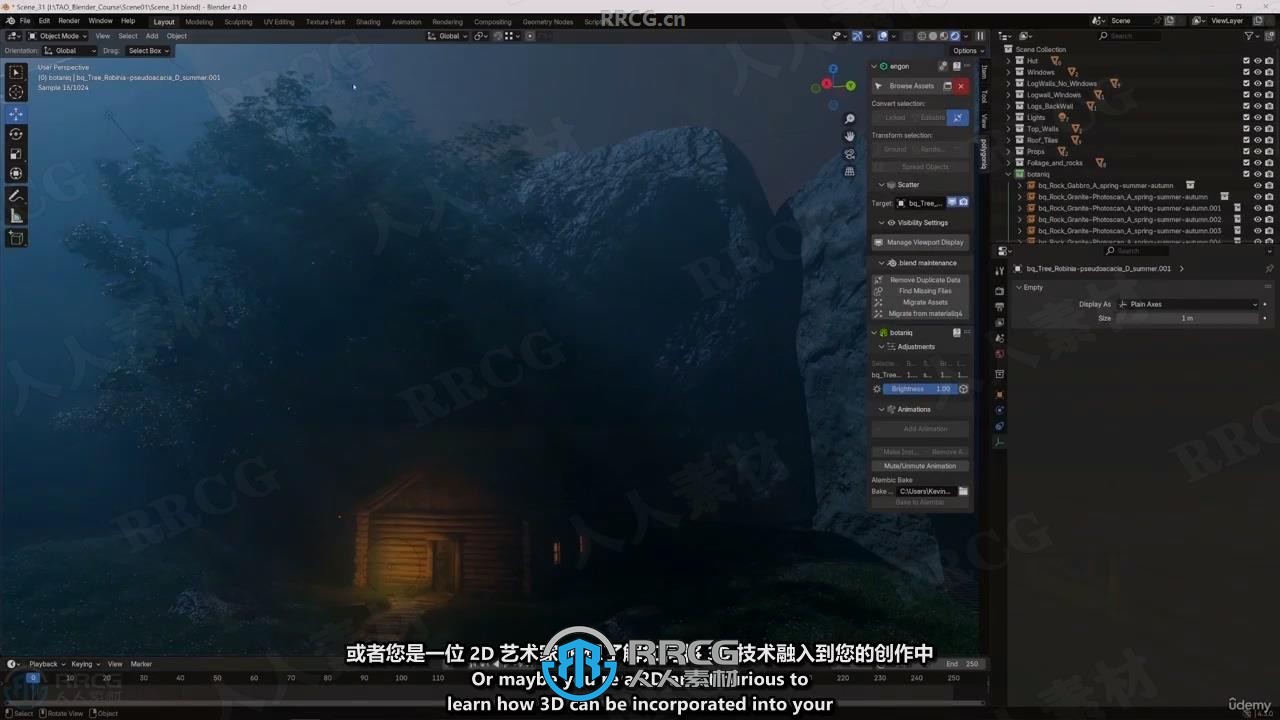Open the Scene properties tab icon
This screenshot has width=1280, height=720.
pos(999,338)
